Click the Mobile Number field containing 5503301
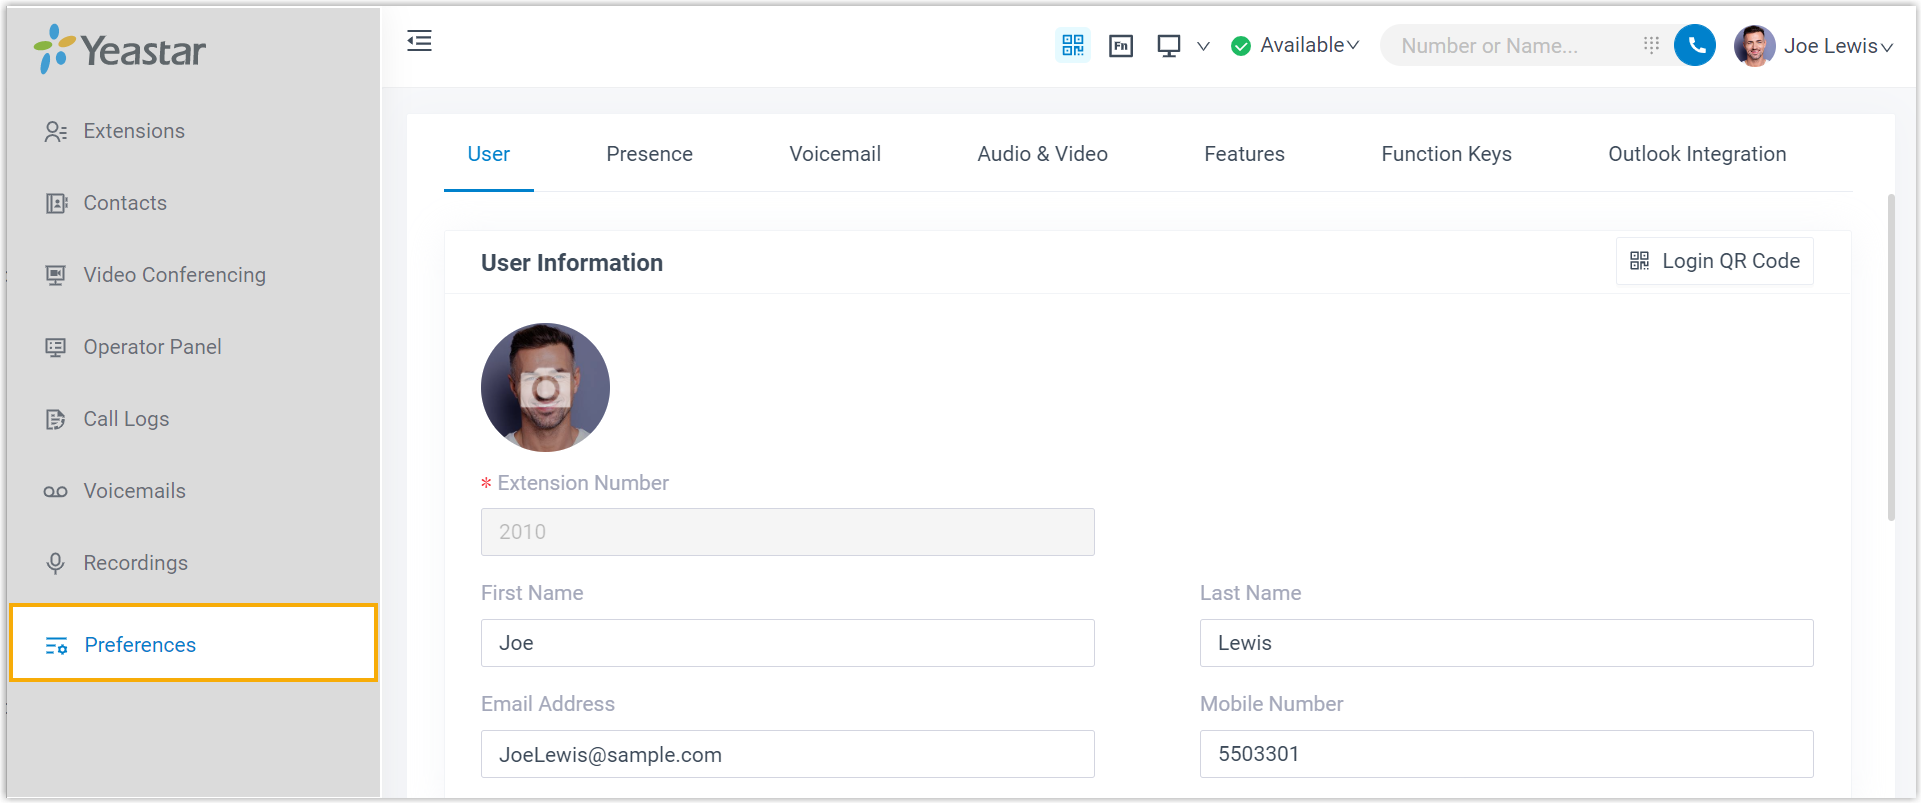The width and height of the screenshot is (1922, 804). point(1506,754)
